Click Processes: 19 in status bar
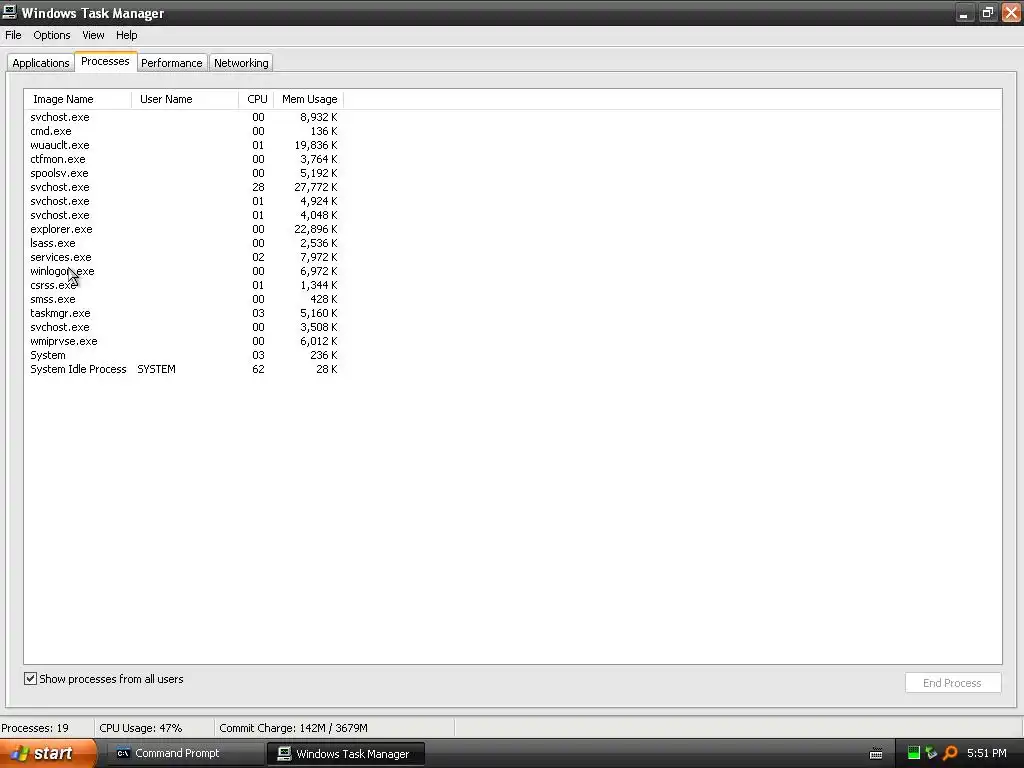The height and width of the screenshot is (768, 1024). pos(35,728)
